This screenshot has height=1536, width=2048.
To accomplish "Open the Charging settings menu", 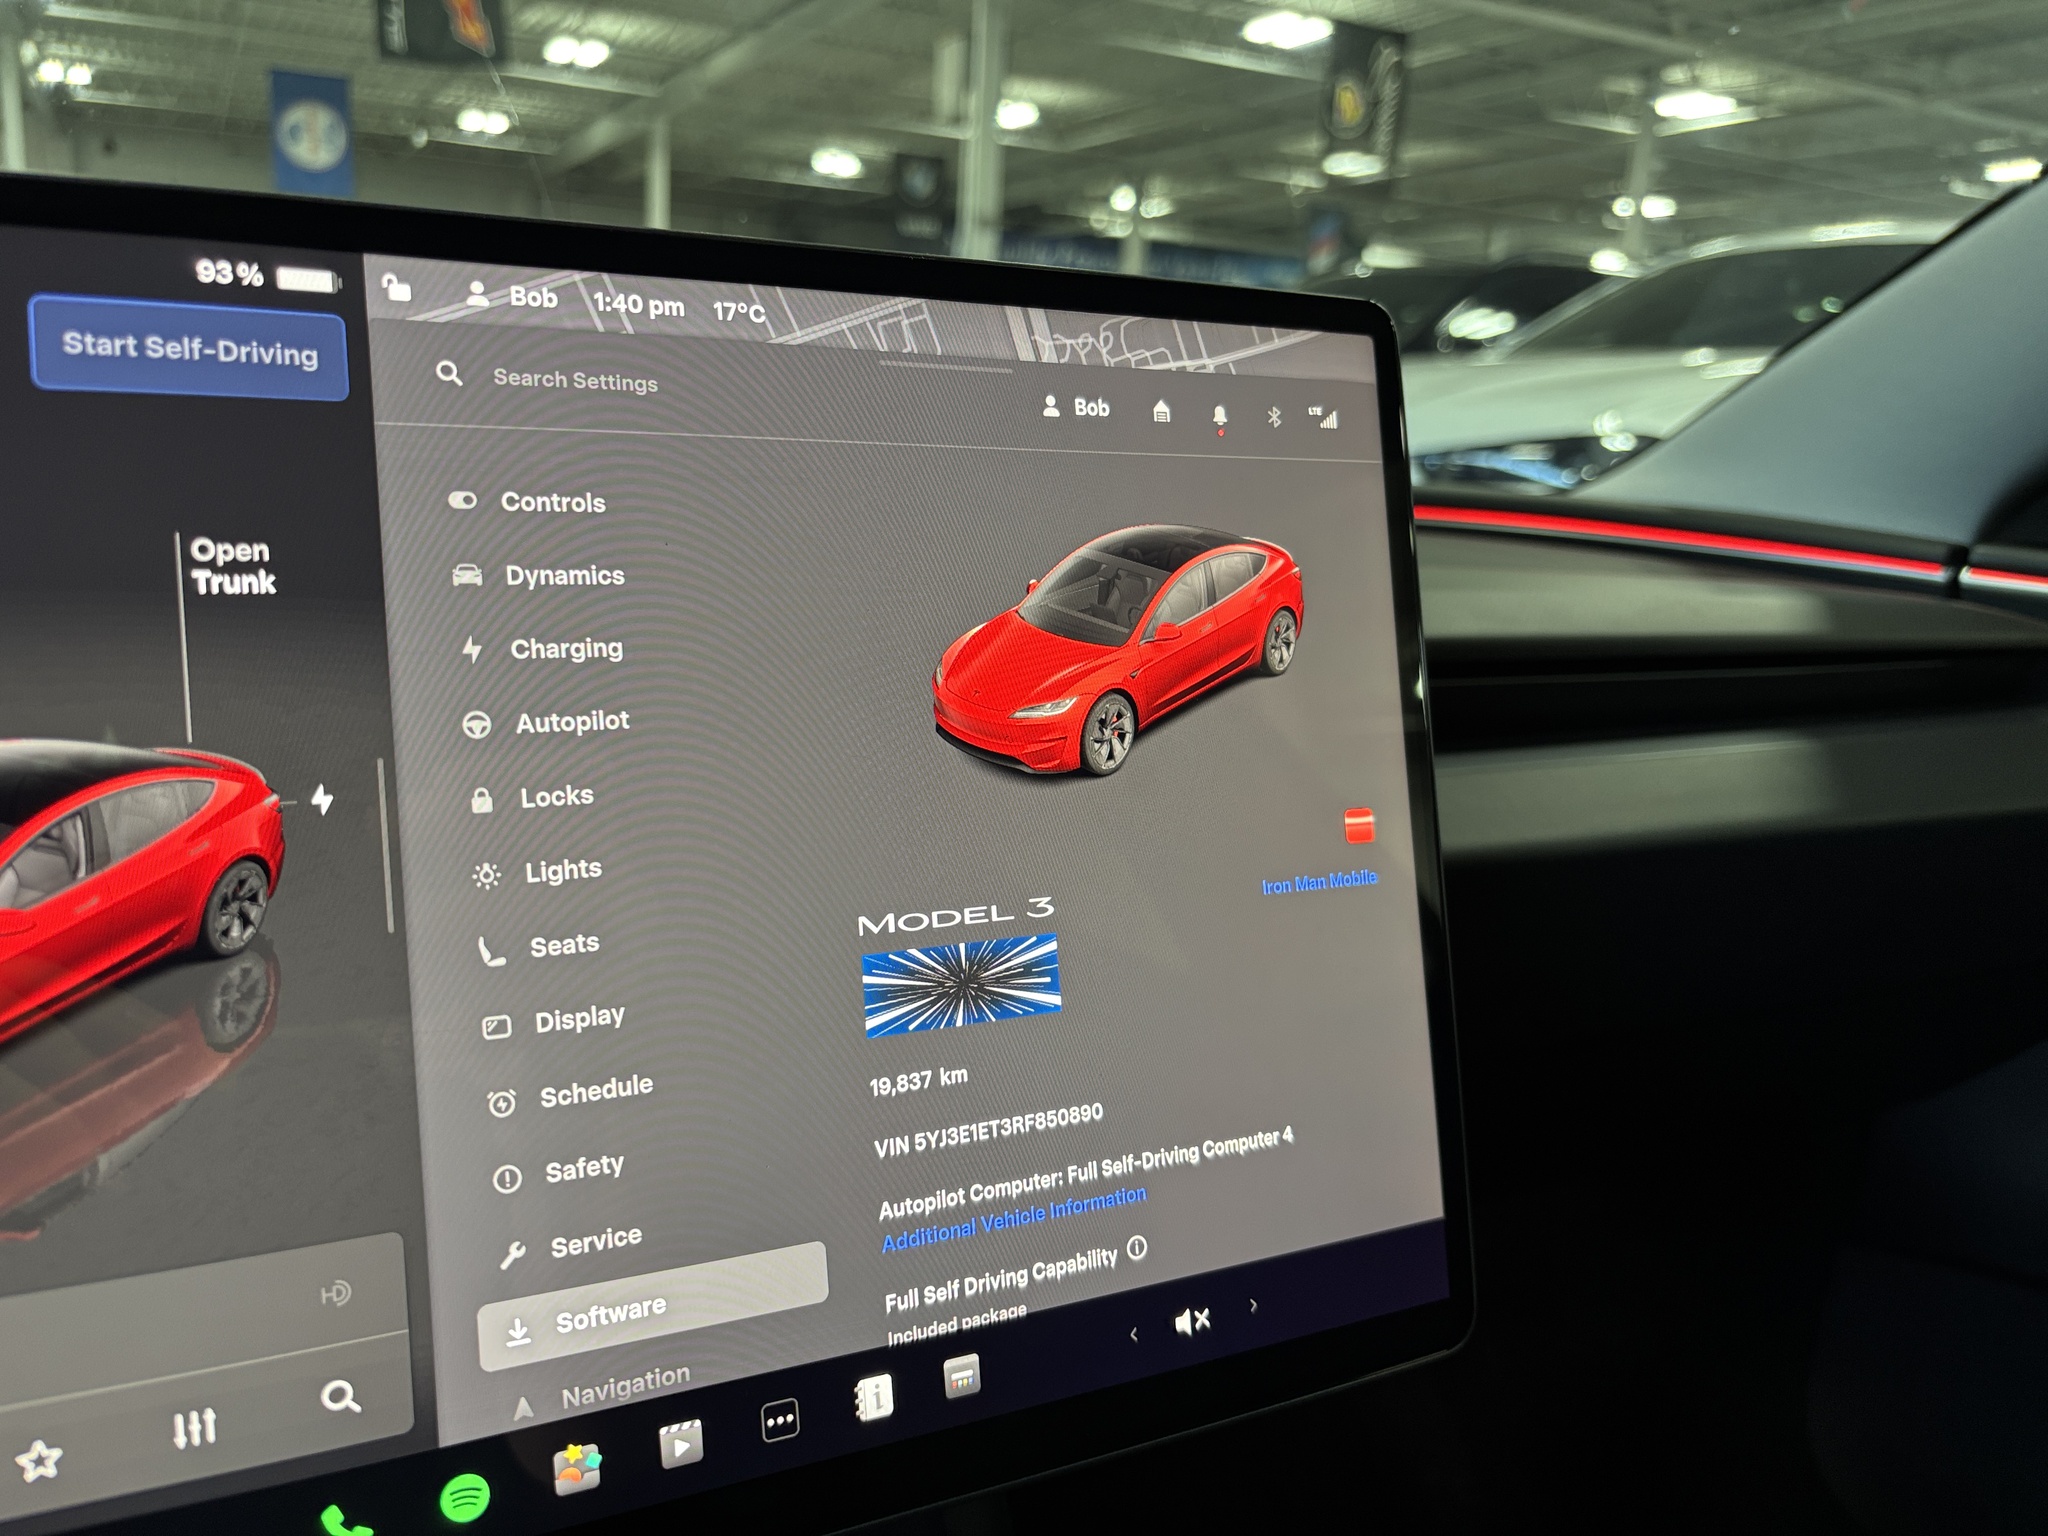I will pyautogui.click(x=566, y=649).
